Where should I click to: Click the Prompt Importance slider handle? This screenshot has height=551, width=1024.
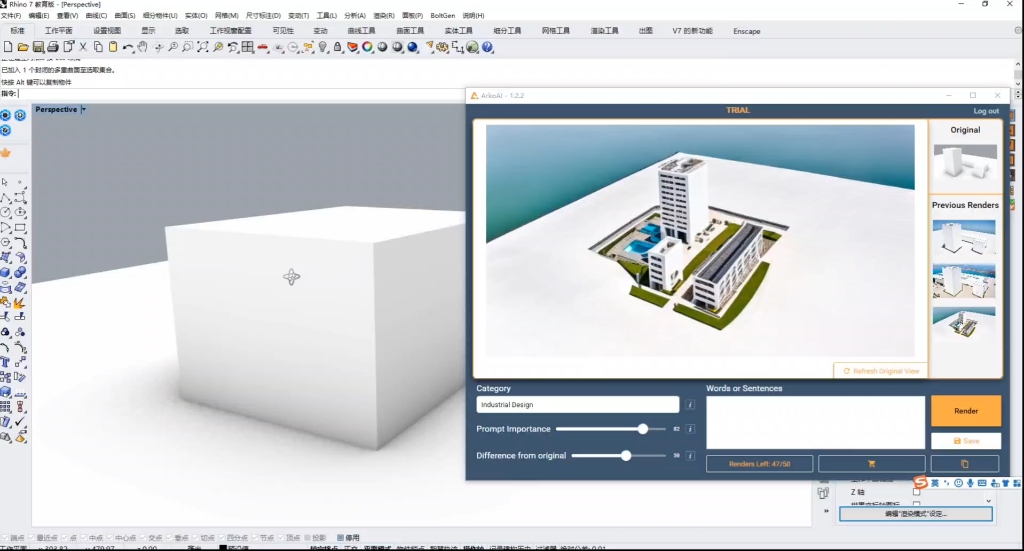coord(643,429)
